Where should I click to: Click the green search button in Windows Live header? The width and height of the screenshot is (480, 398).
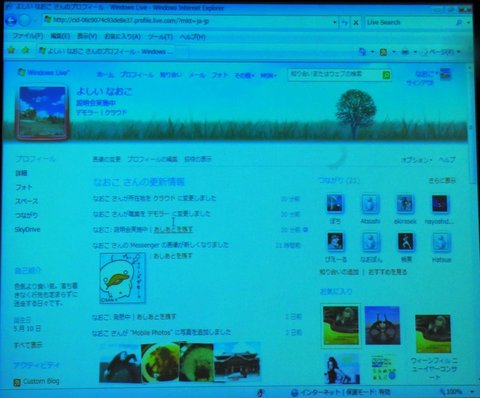[386, 75]
